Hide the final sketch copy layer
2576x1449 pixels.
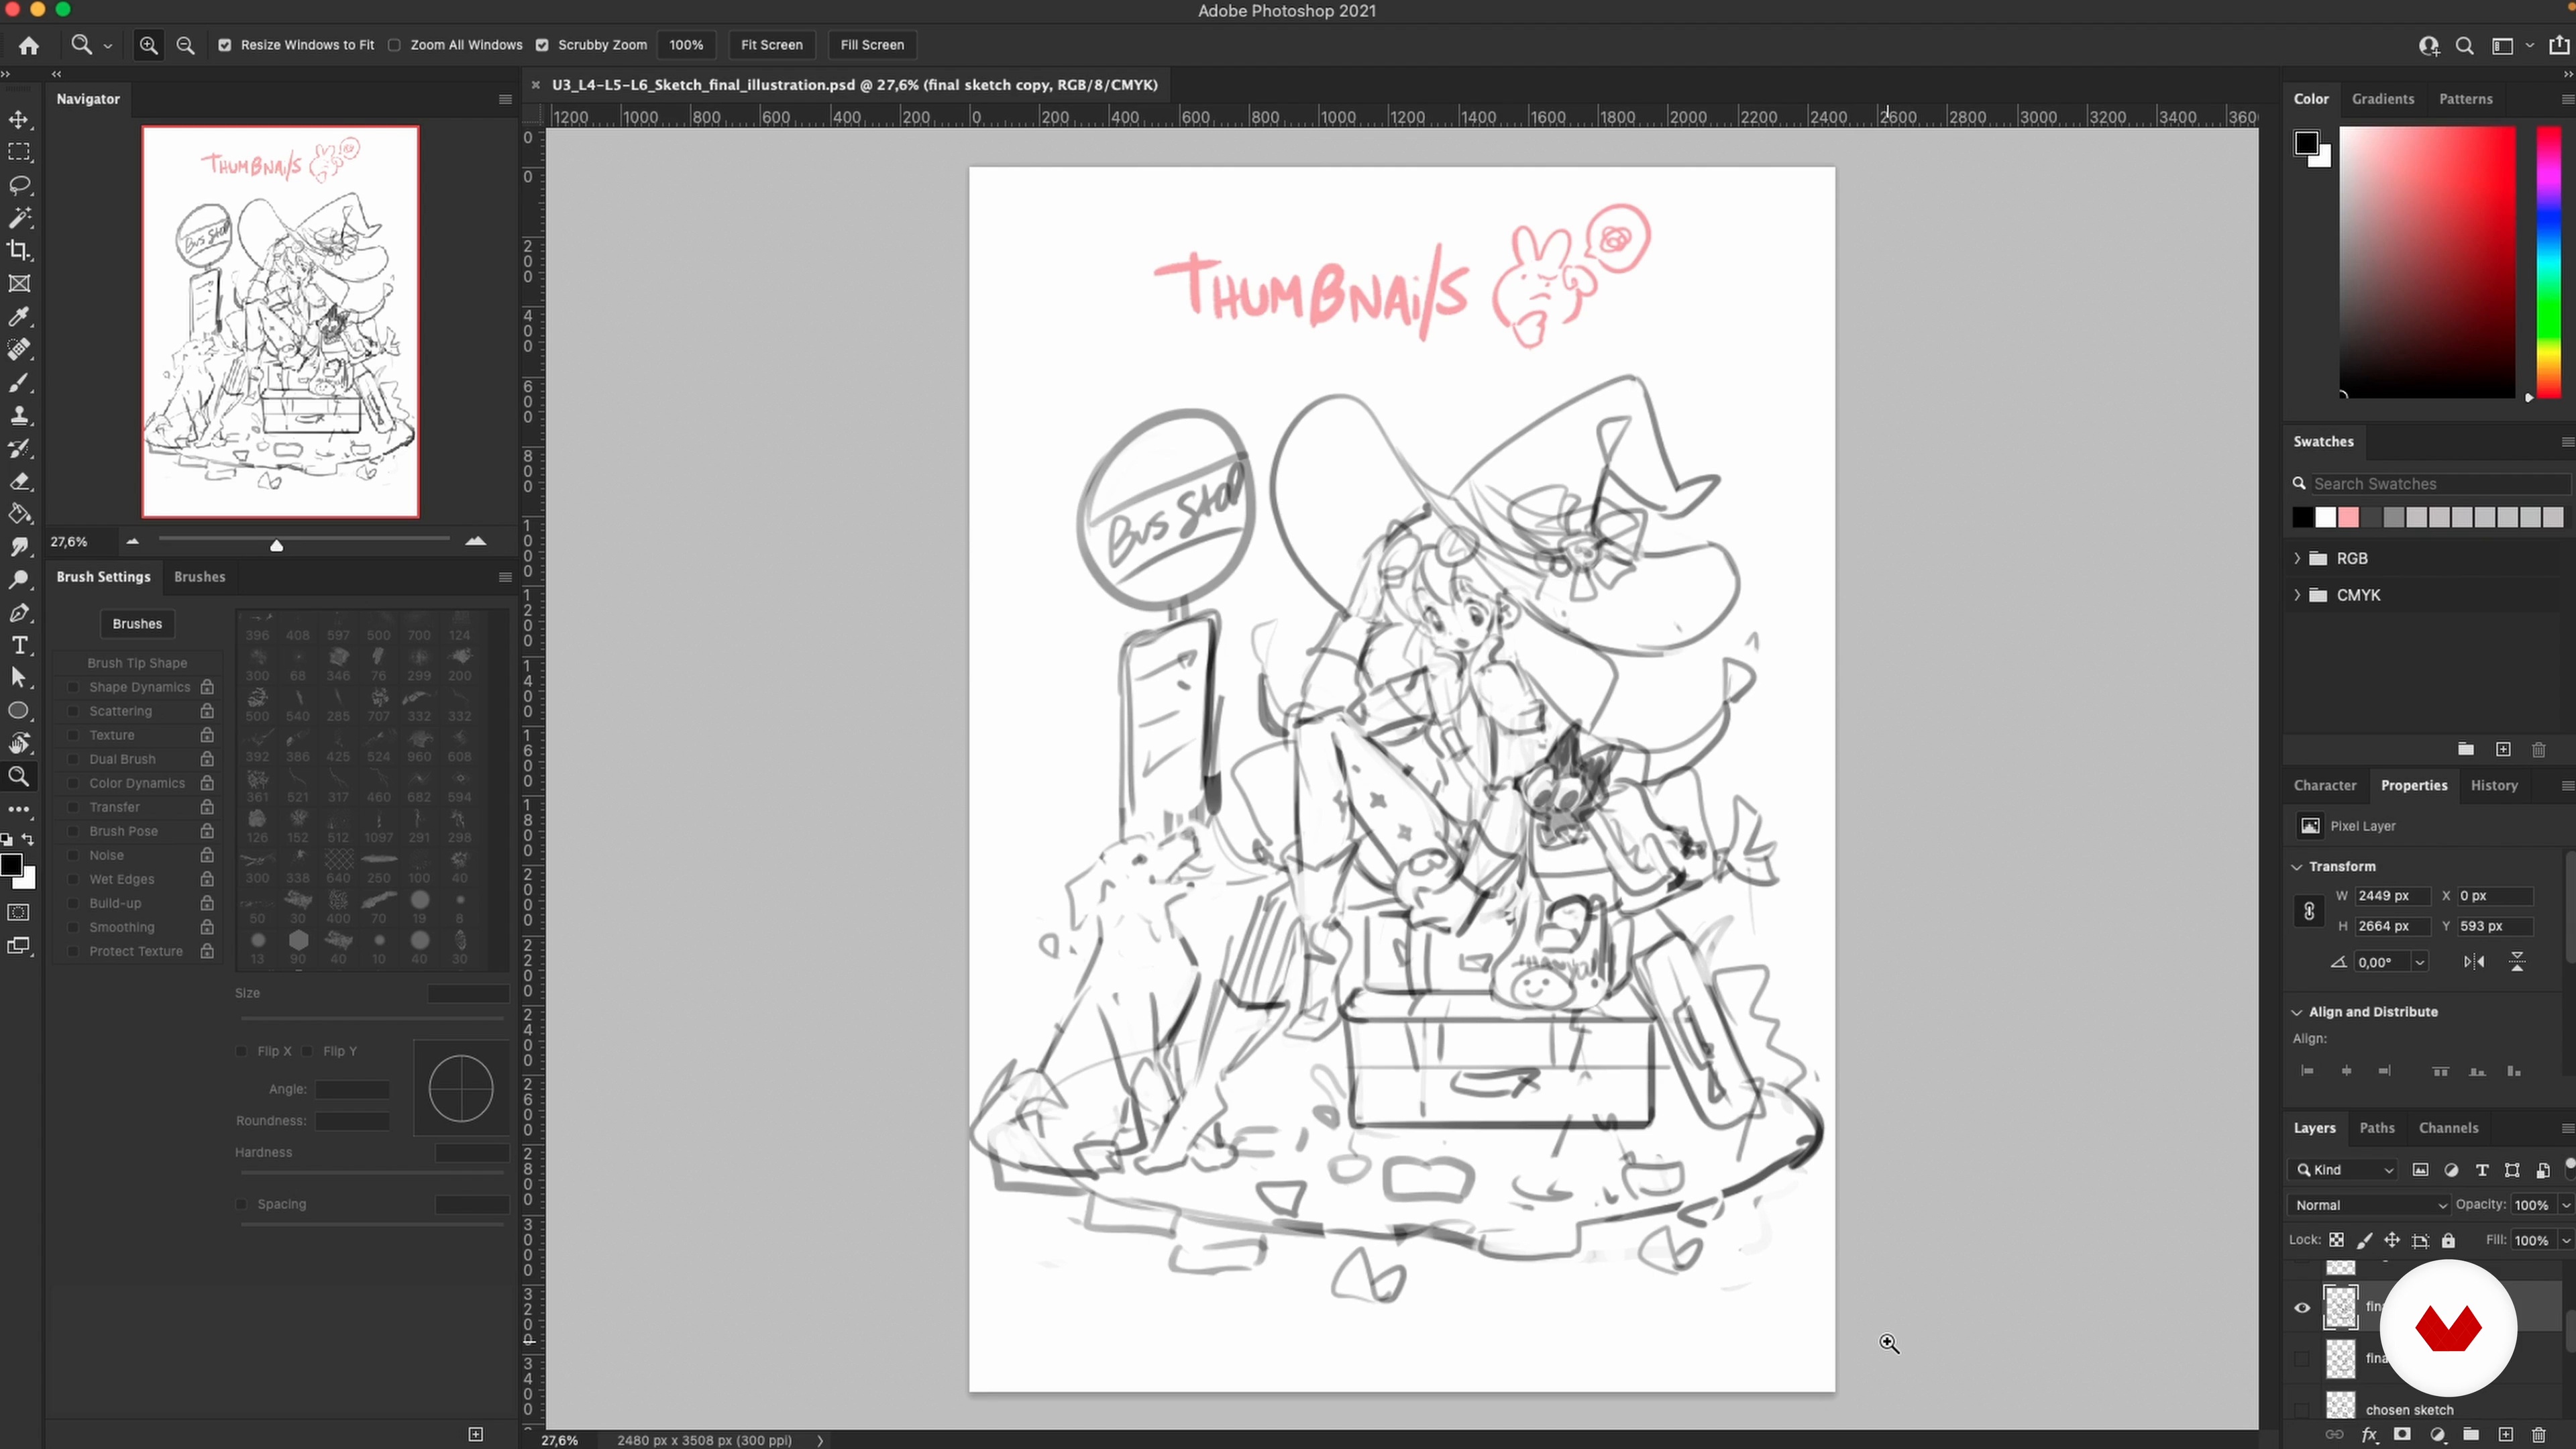(x=2302, y=1308)
